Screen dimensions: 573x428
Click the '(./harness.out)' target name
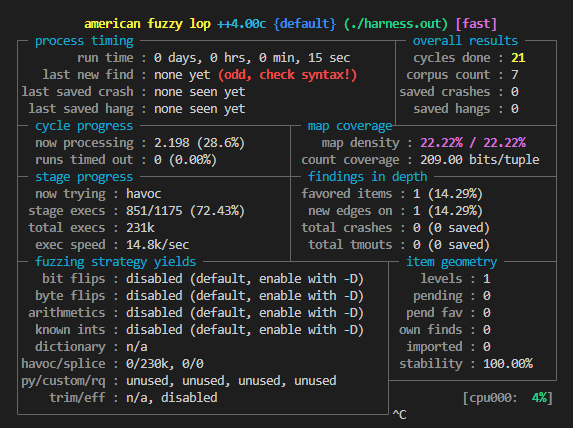click(x=396, y=24)
